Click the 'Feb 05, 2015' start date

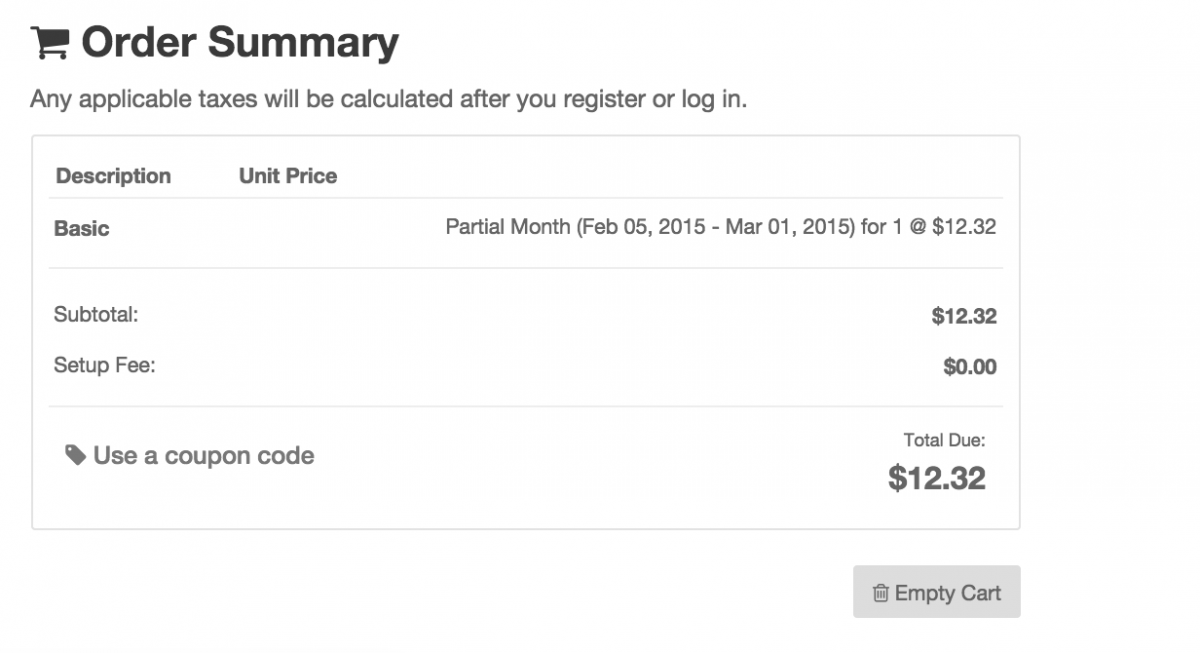click(632, 227)
